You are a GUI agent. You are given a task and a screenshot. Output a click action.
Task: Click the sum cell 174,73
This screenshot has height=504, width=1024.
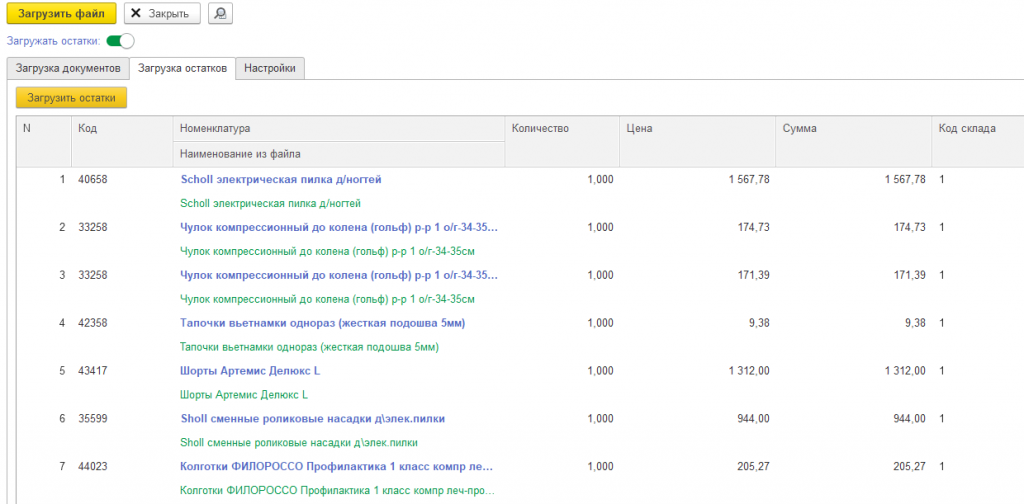point(910,227)
